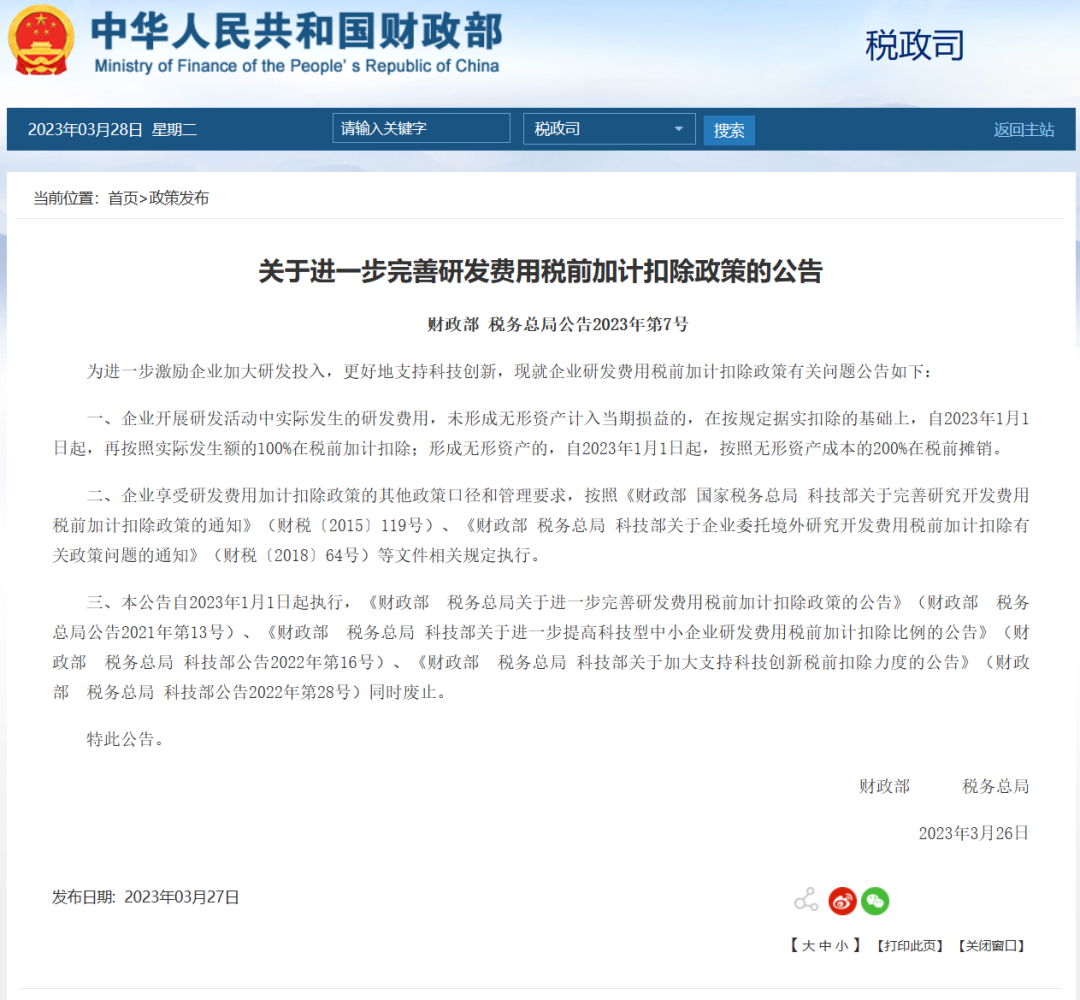Click the English Ministry of Finance subtitle
1080x1000 pixels.
[297, 66]
